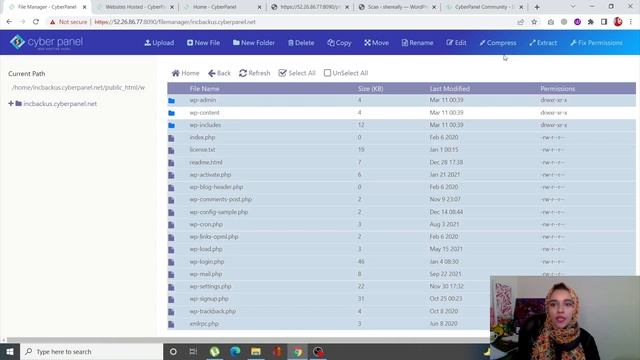Click the license.txt file icon

171,150
